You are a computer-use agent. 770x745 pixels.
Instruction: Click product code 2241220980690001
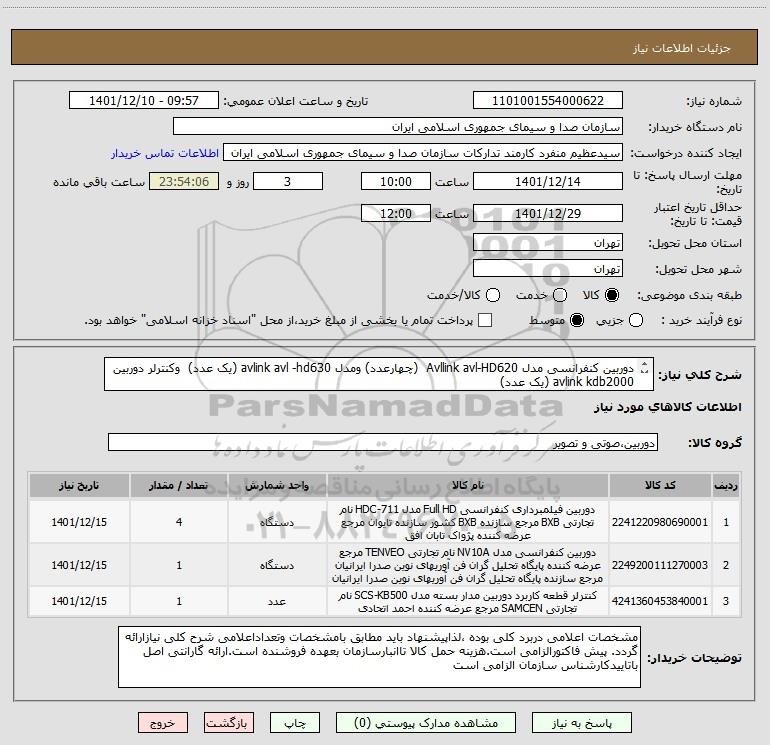[x=660, y=522]
